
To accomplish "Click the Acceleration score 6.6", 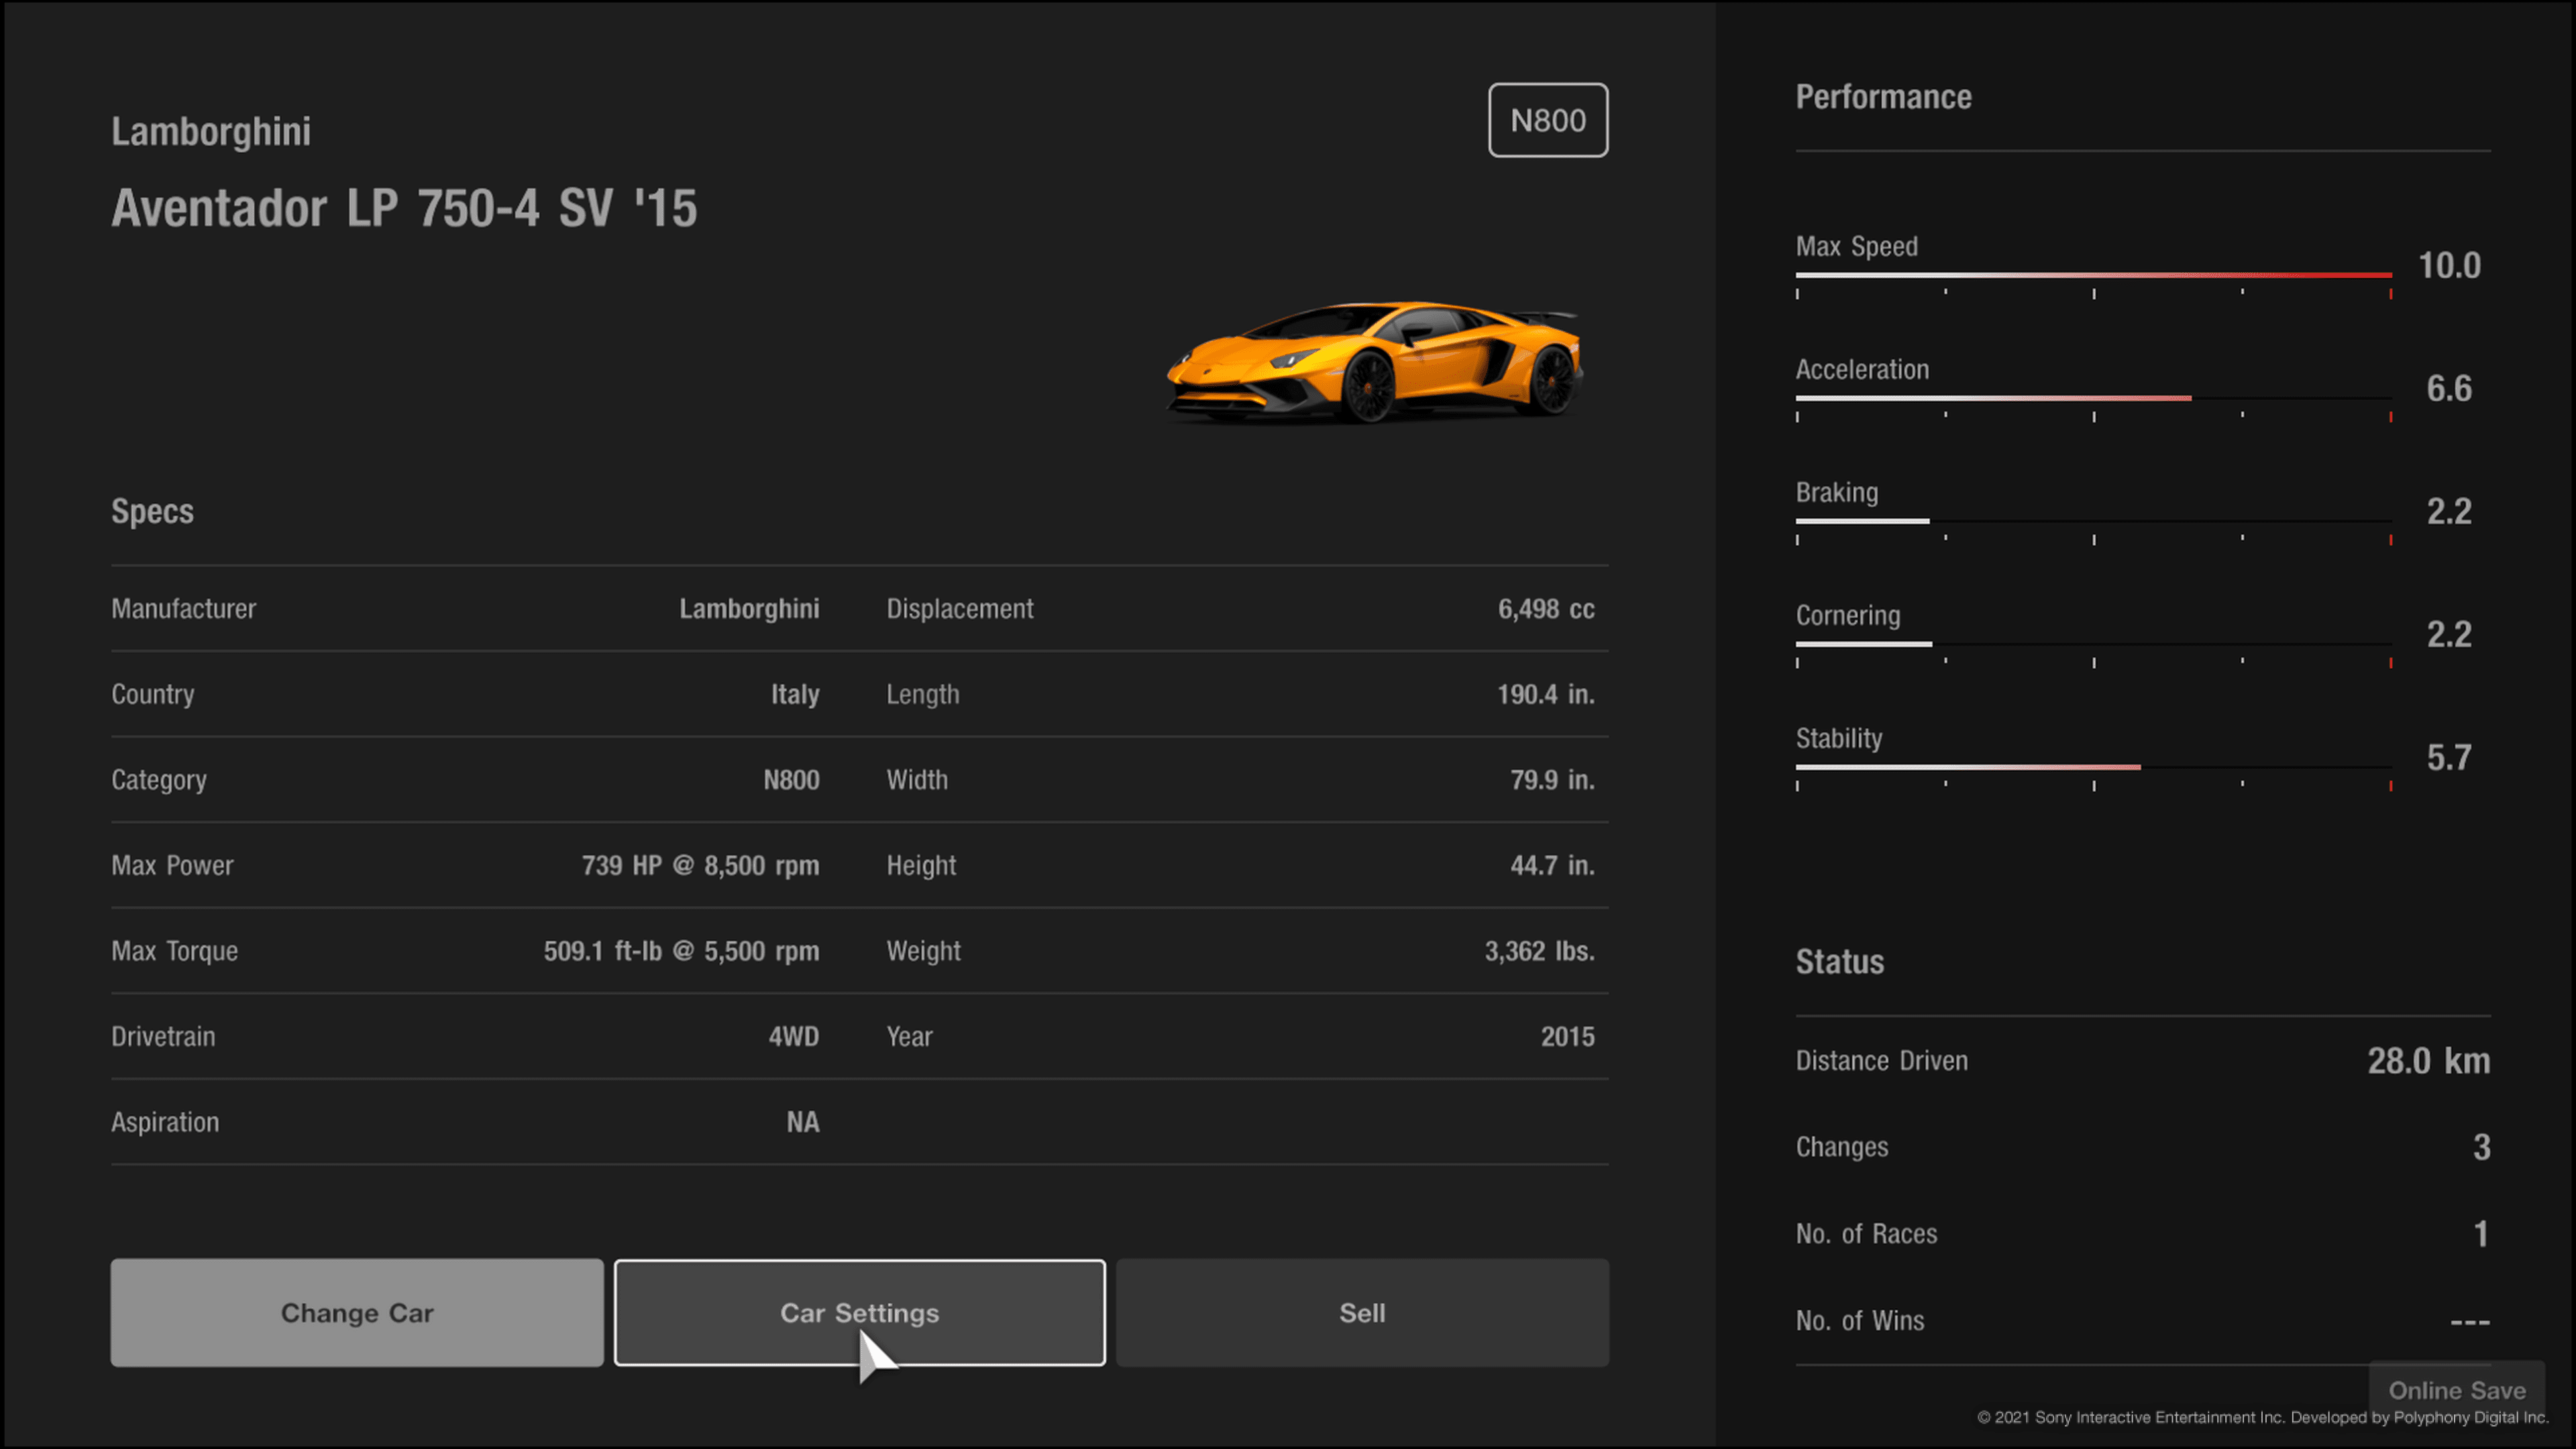I will [x=2449, y=389].
